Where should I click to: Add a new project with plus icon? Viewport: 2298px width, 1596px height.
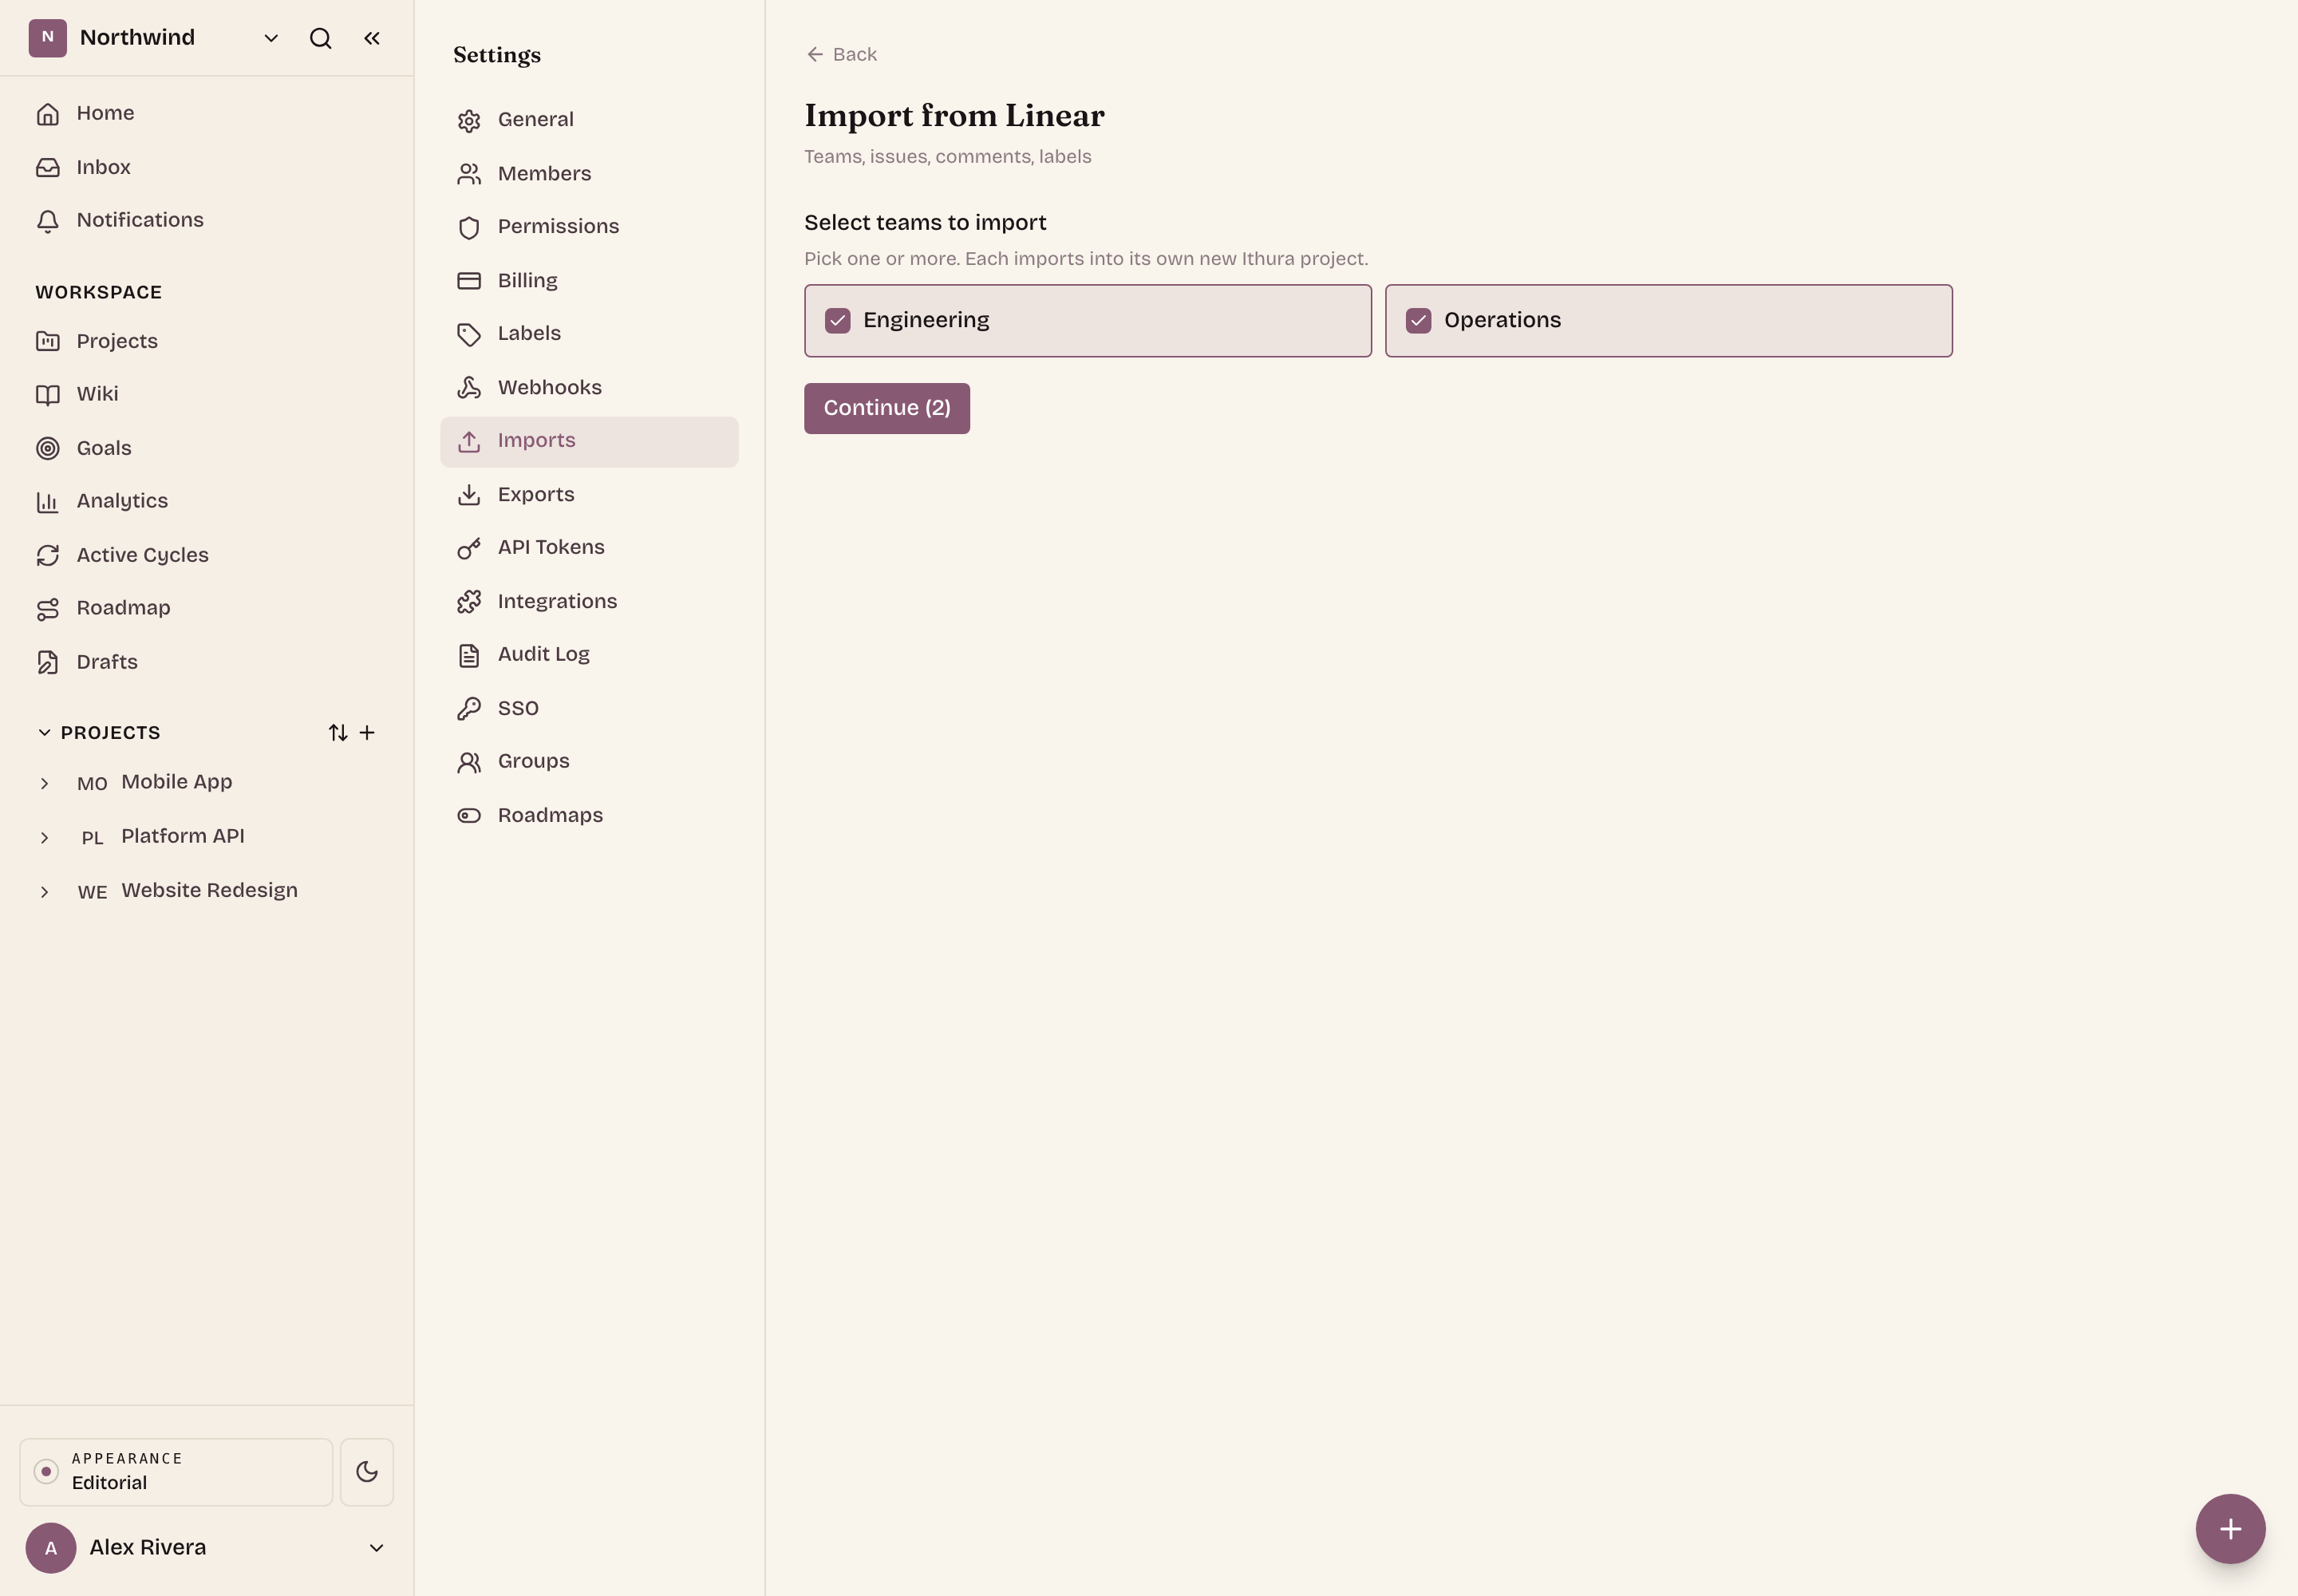tap(367, 733)
